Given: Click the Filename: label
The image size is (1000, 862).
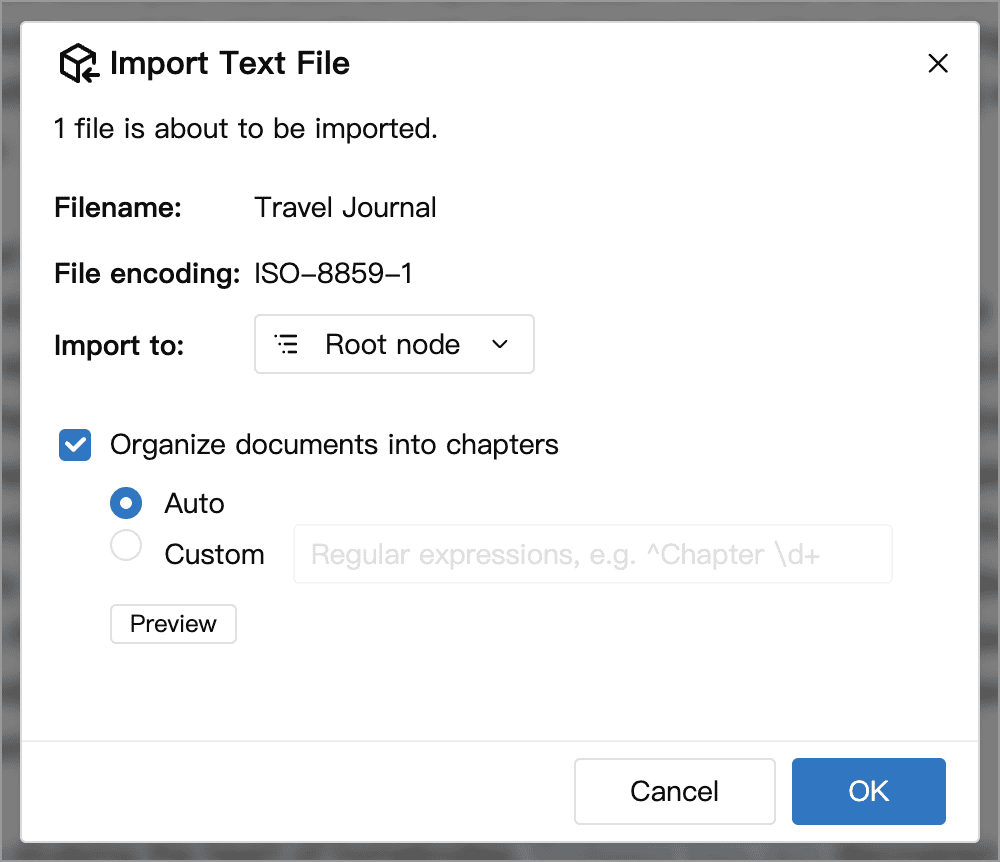Looking at the screenshot, I should pyautogui.click(x=118, y=208).
